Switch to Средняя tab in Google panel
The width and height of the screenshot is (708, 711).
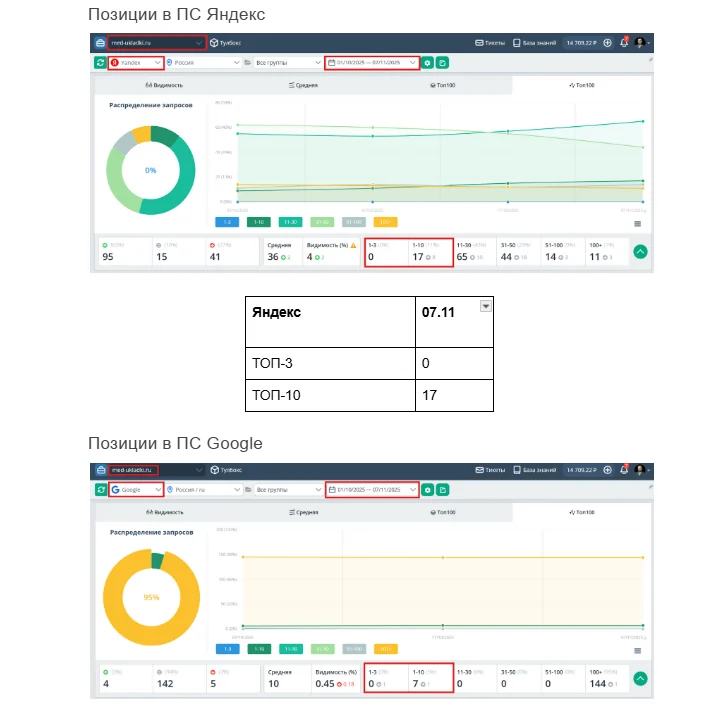click(x=302, y=512)
